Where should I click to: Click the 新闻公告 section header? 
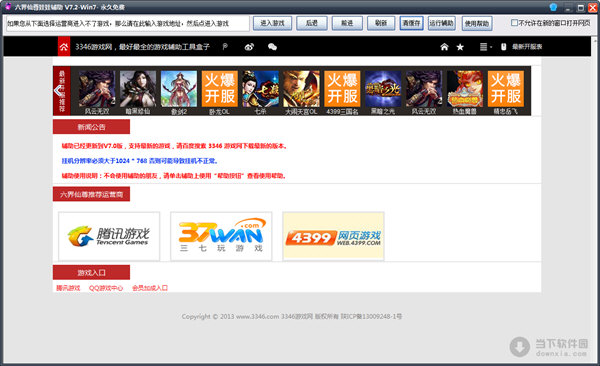point(91,127)
